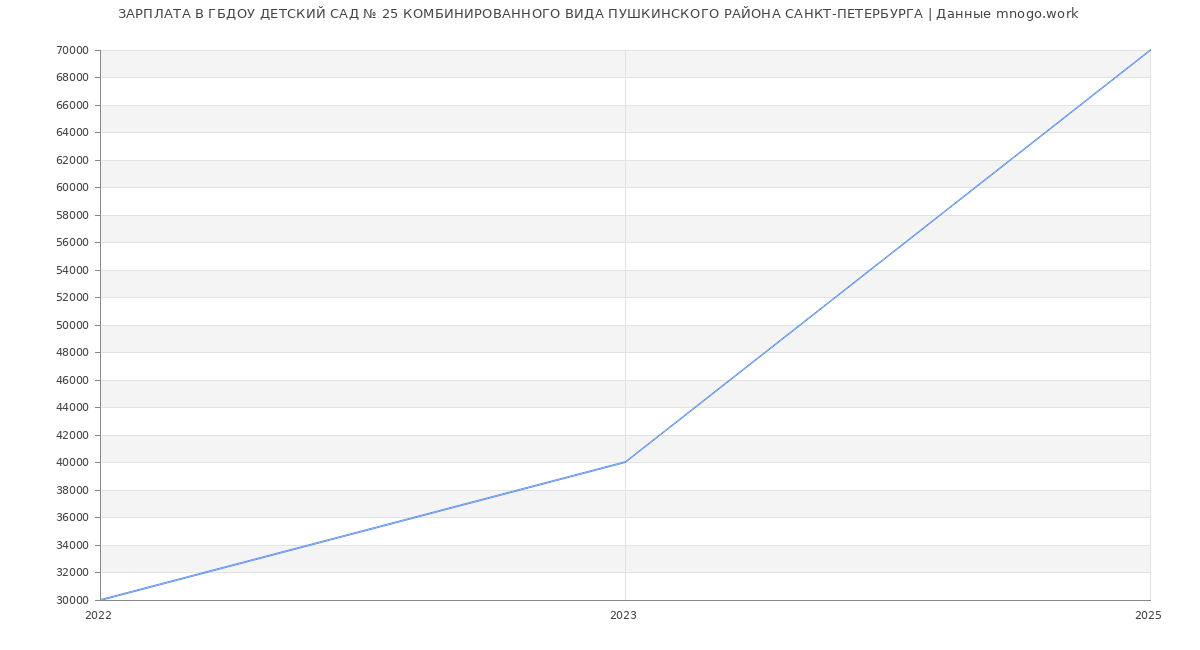Click the 60000 y-axis label
The image size is (1200, 650).
coord(73,187)
